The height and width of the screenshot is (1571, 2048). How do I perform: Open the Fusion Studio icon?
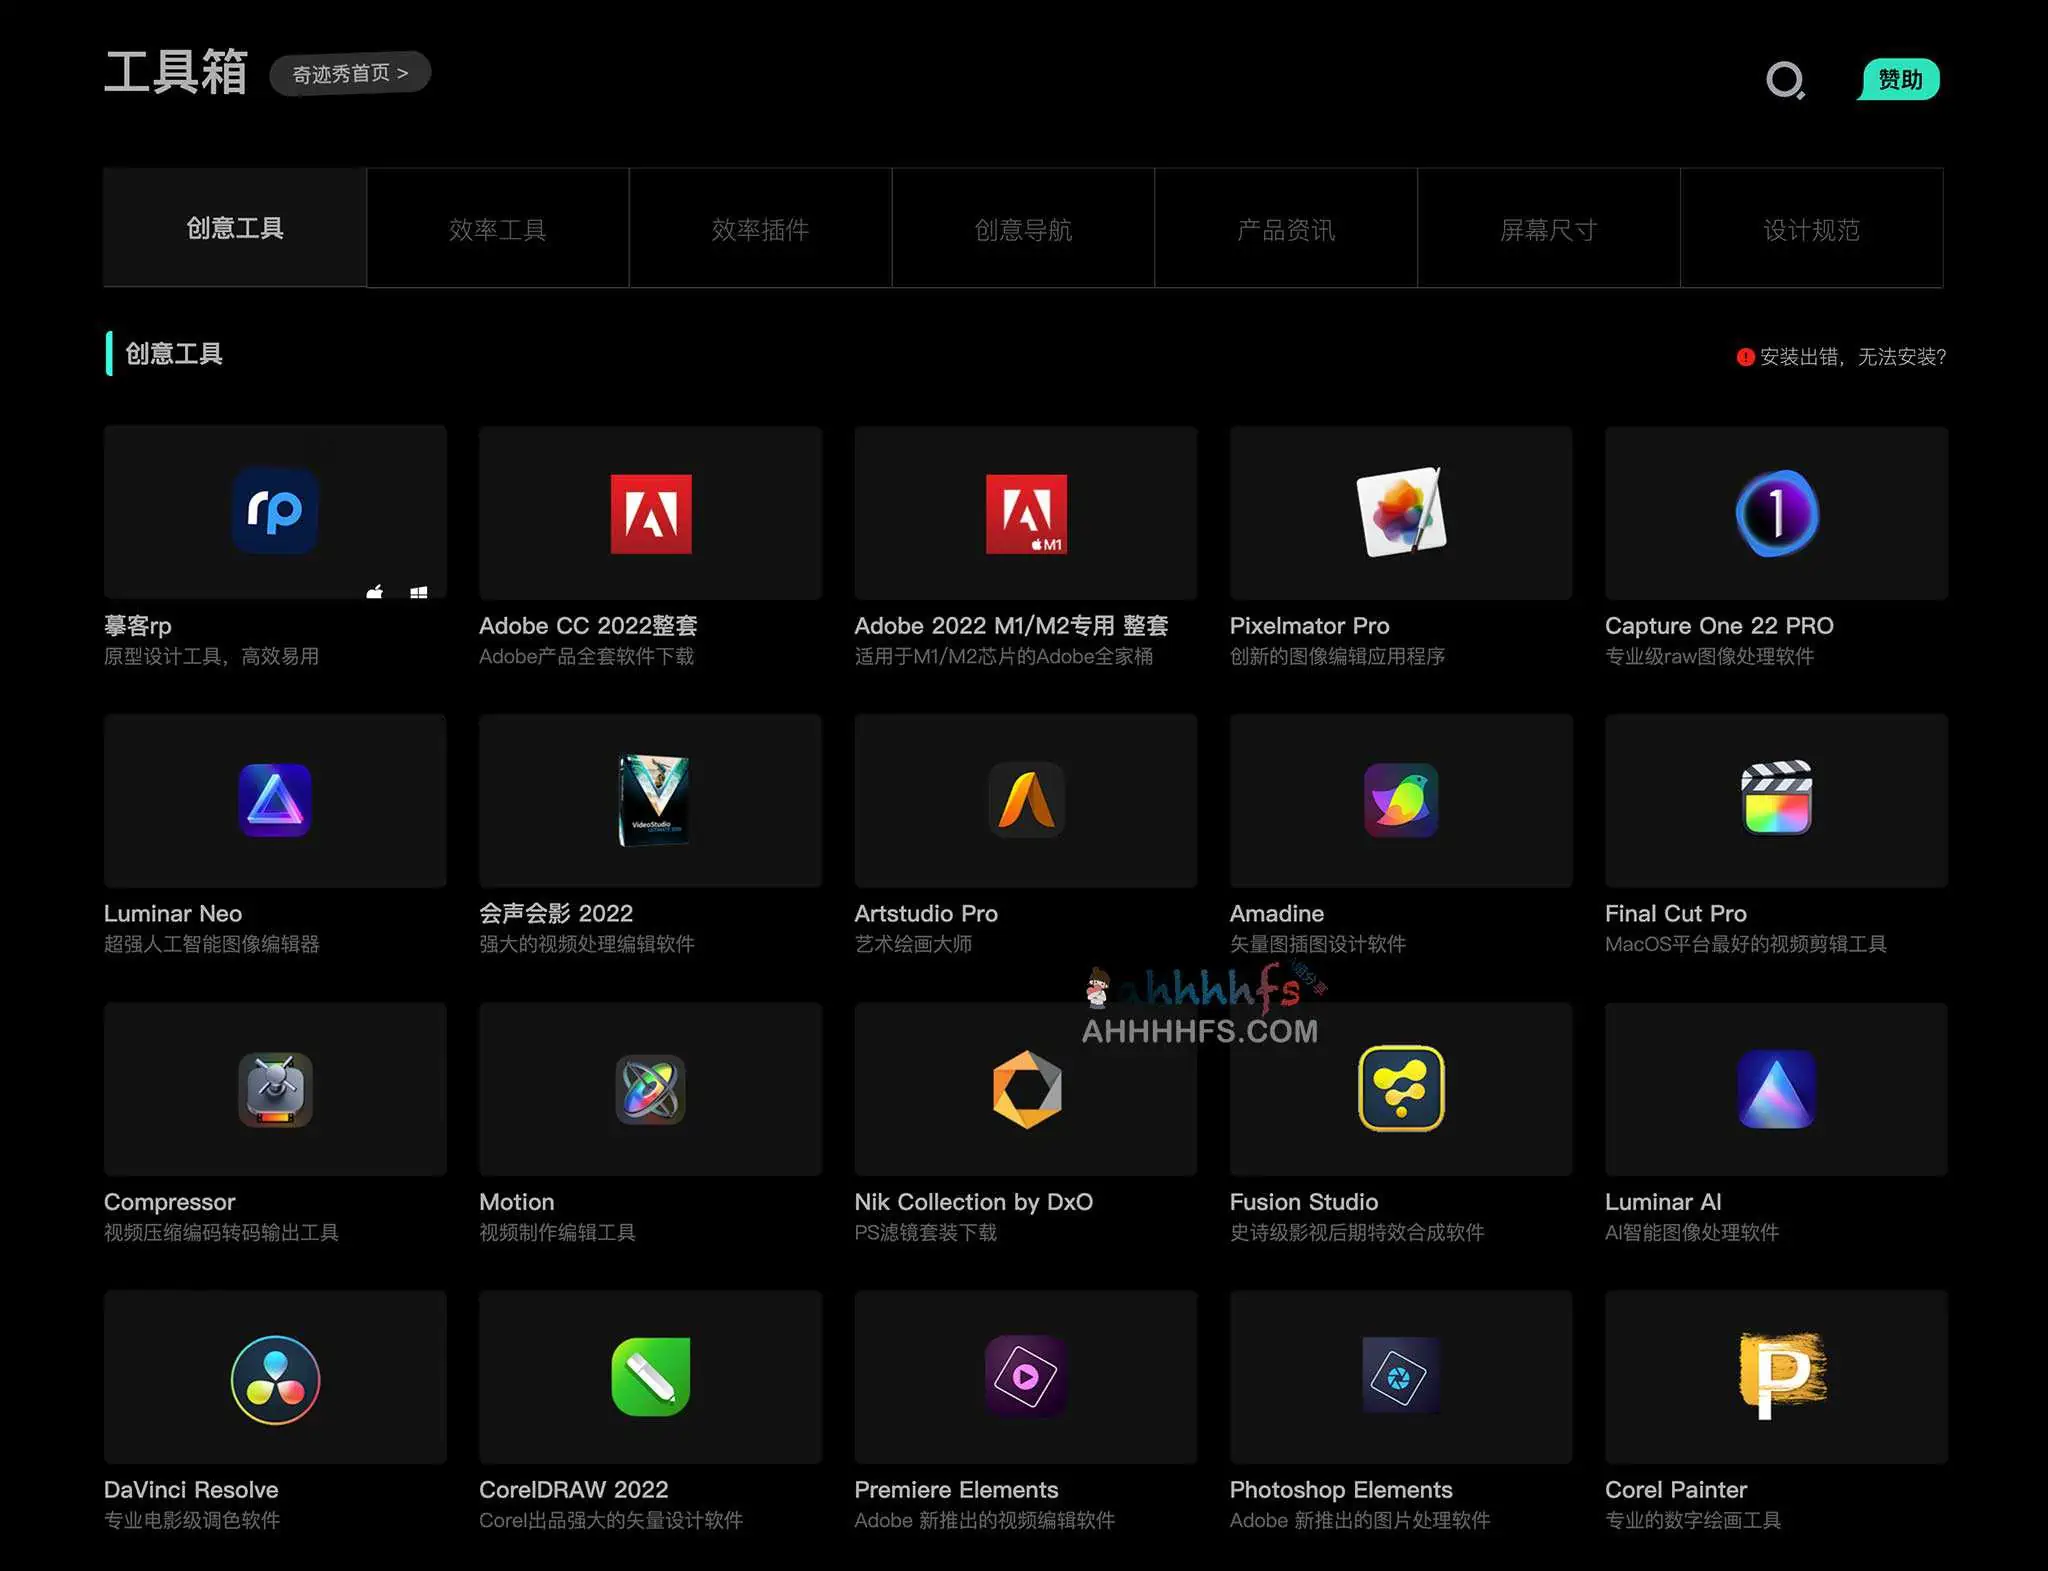(x=1401, y=1088)
